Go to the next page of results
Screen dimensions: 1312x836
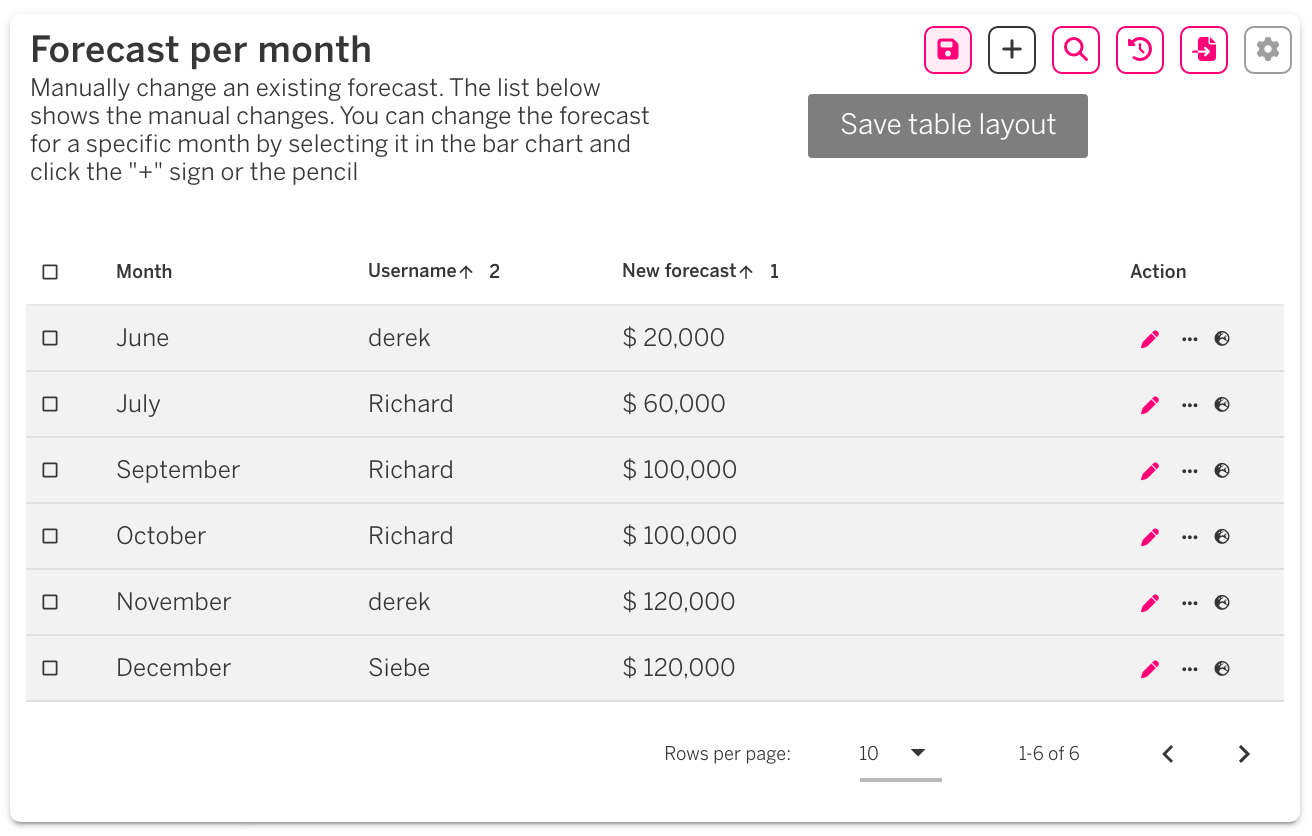pos(1244,754)
